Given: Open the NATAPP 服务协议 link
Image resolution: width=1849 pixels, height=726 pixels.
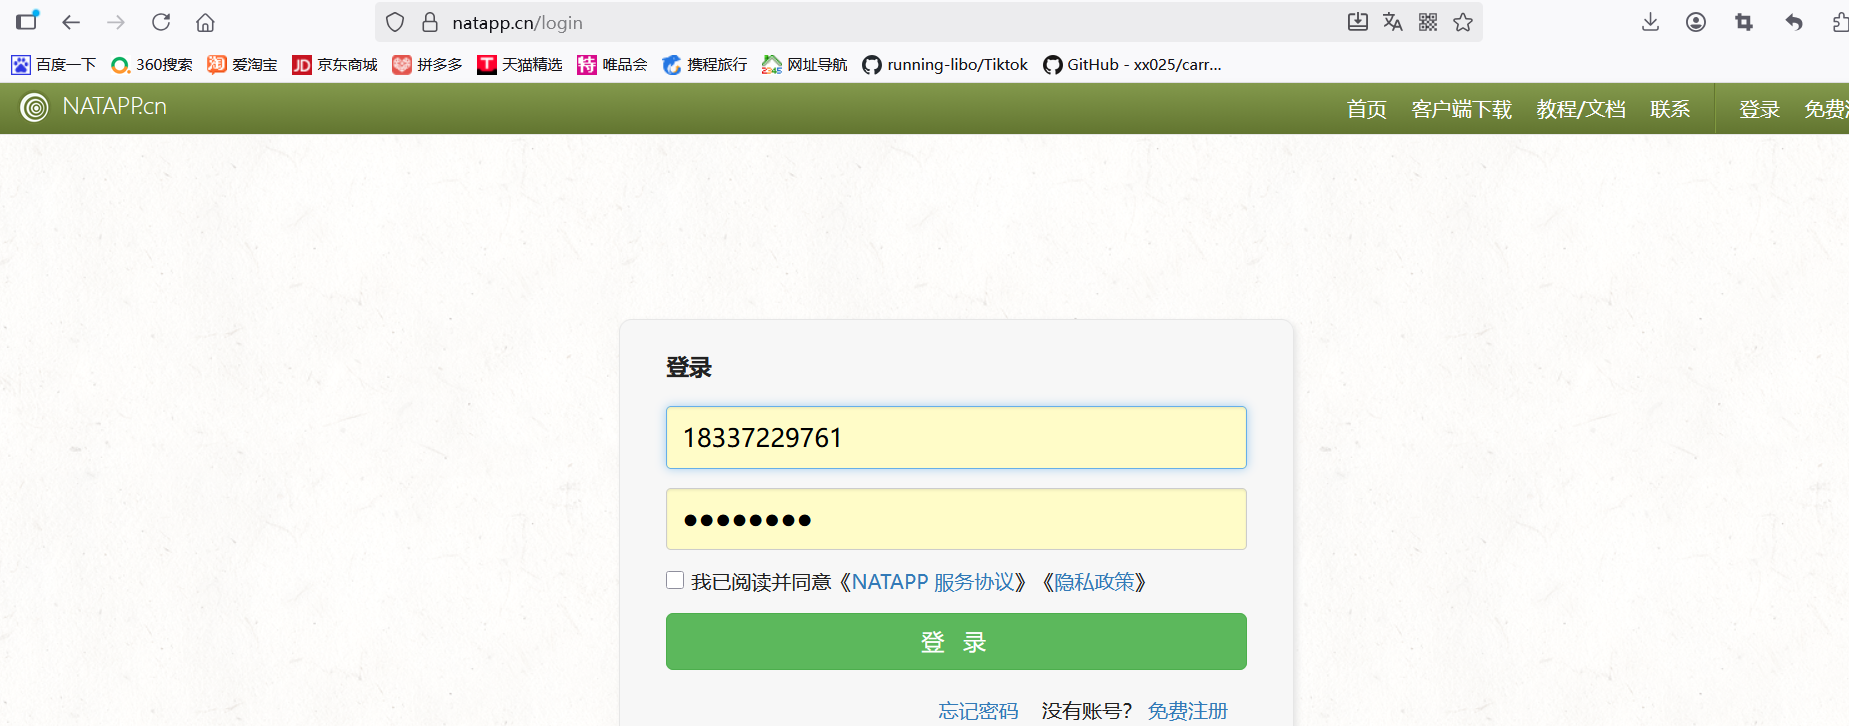Looking at the screenshot, I should [x=933, y=582].
